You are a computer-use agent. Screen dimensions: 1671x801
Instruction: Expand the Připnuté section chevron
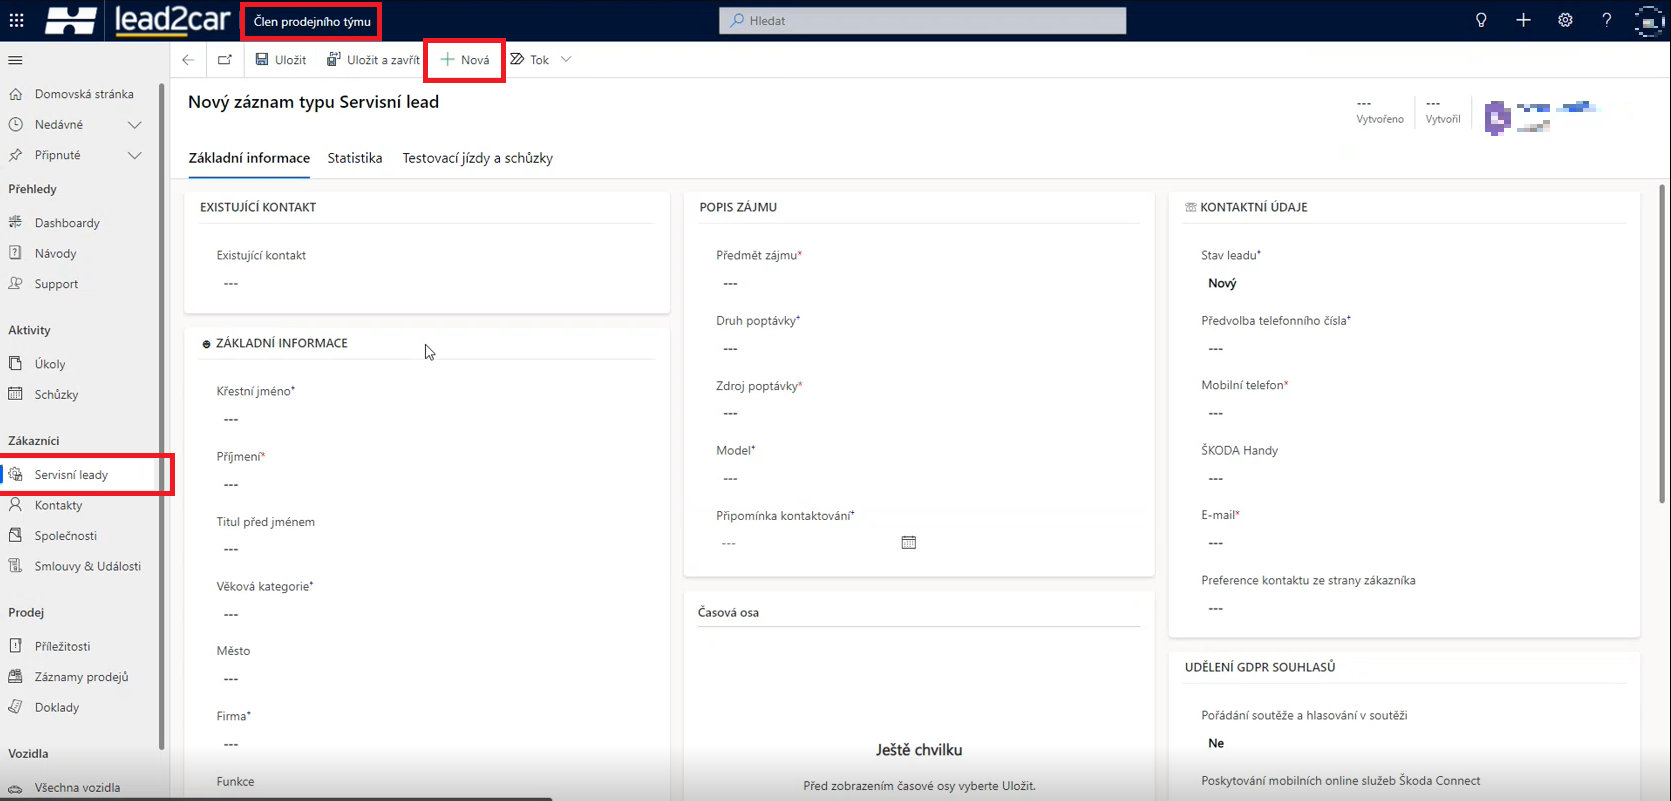pos(135,155)
